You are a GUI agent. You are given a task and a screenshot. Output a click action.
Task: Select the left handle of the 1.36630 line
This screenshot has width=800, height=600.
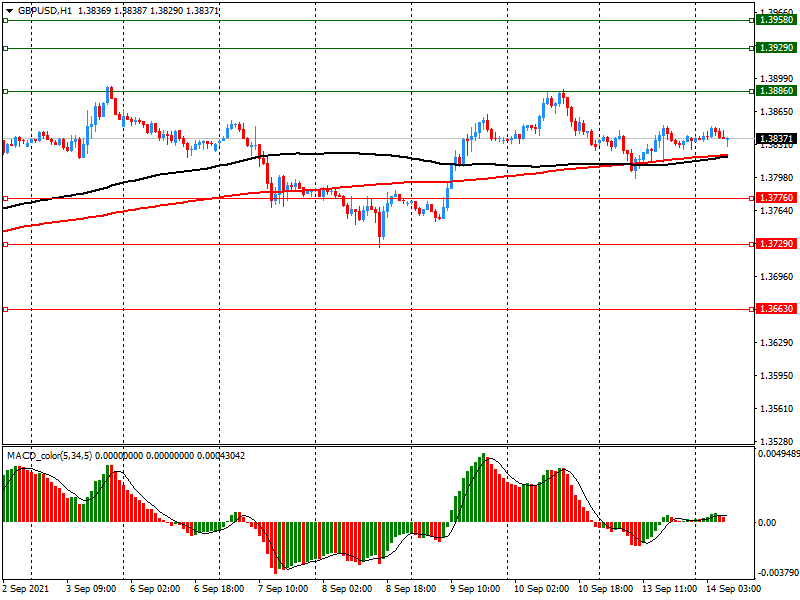point(6,310)
